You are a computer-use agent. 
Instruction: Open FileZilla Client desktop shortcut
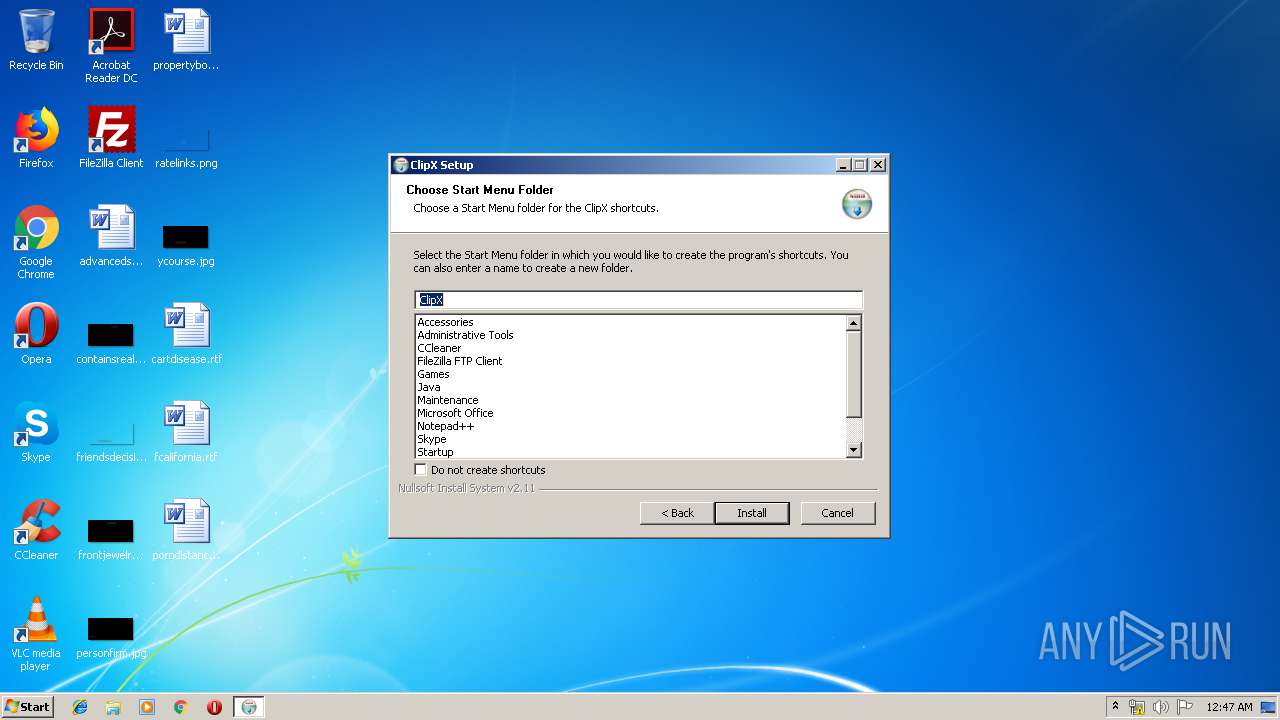[x=111, y=138]
